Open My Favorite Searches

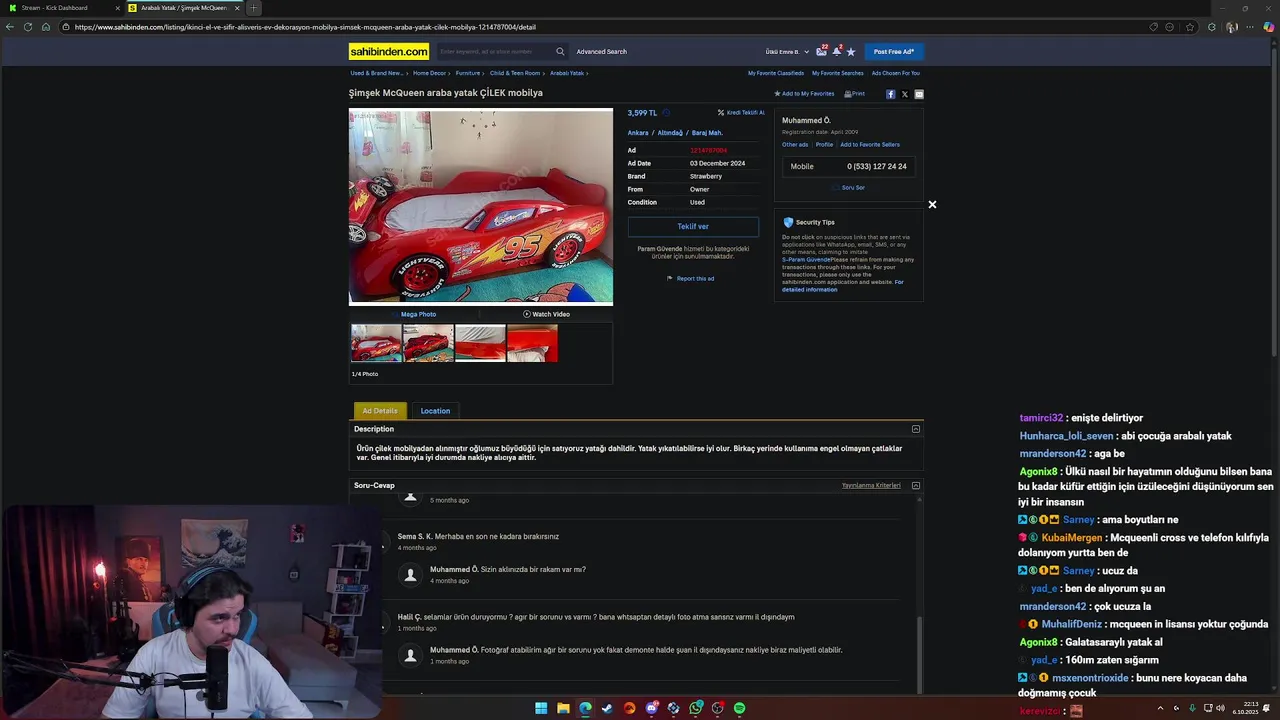pyautogui.click(x=838, y=73)
